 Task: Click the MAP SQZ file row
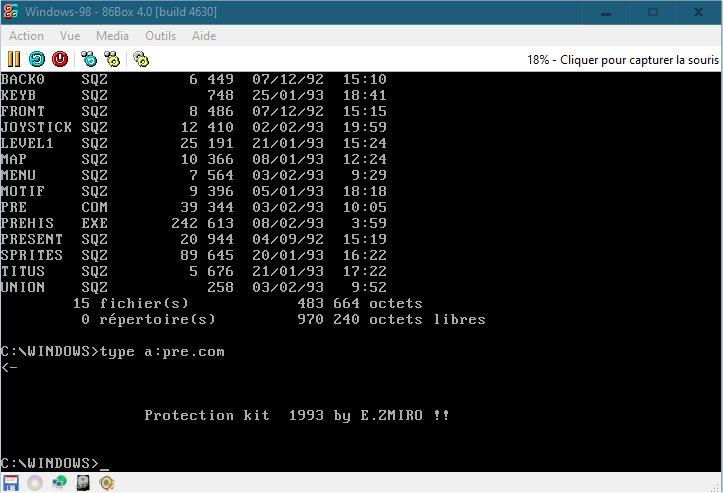tap(194, 160)
